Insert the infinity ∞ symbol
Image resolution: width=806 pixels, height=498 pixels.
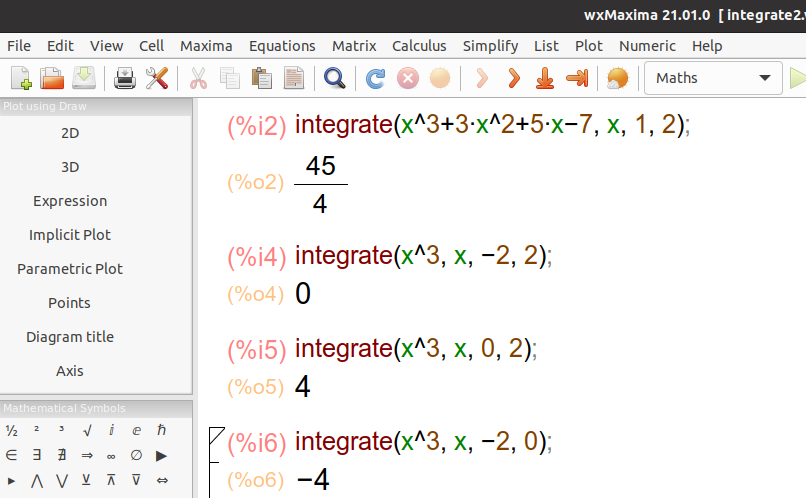coord(111,456)
